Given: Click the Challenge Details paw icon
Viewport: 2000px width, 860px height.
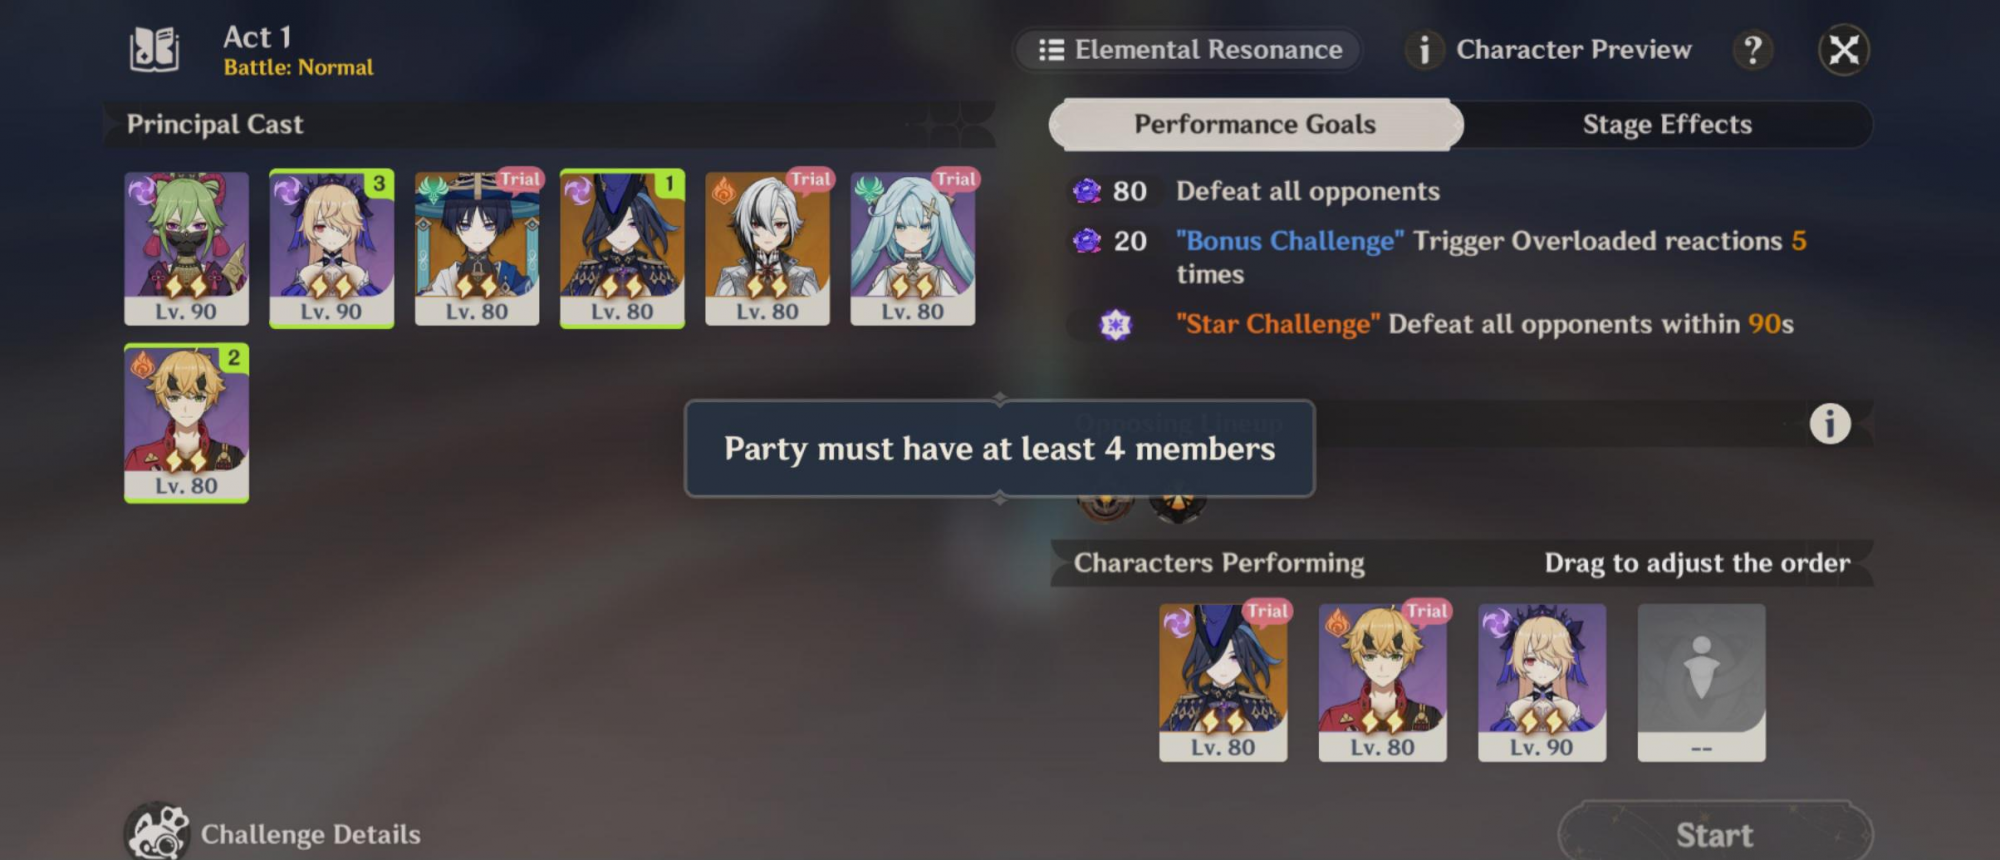Looking at the screenshot, I should [157, 832].
